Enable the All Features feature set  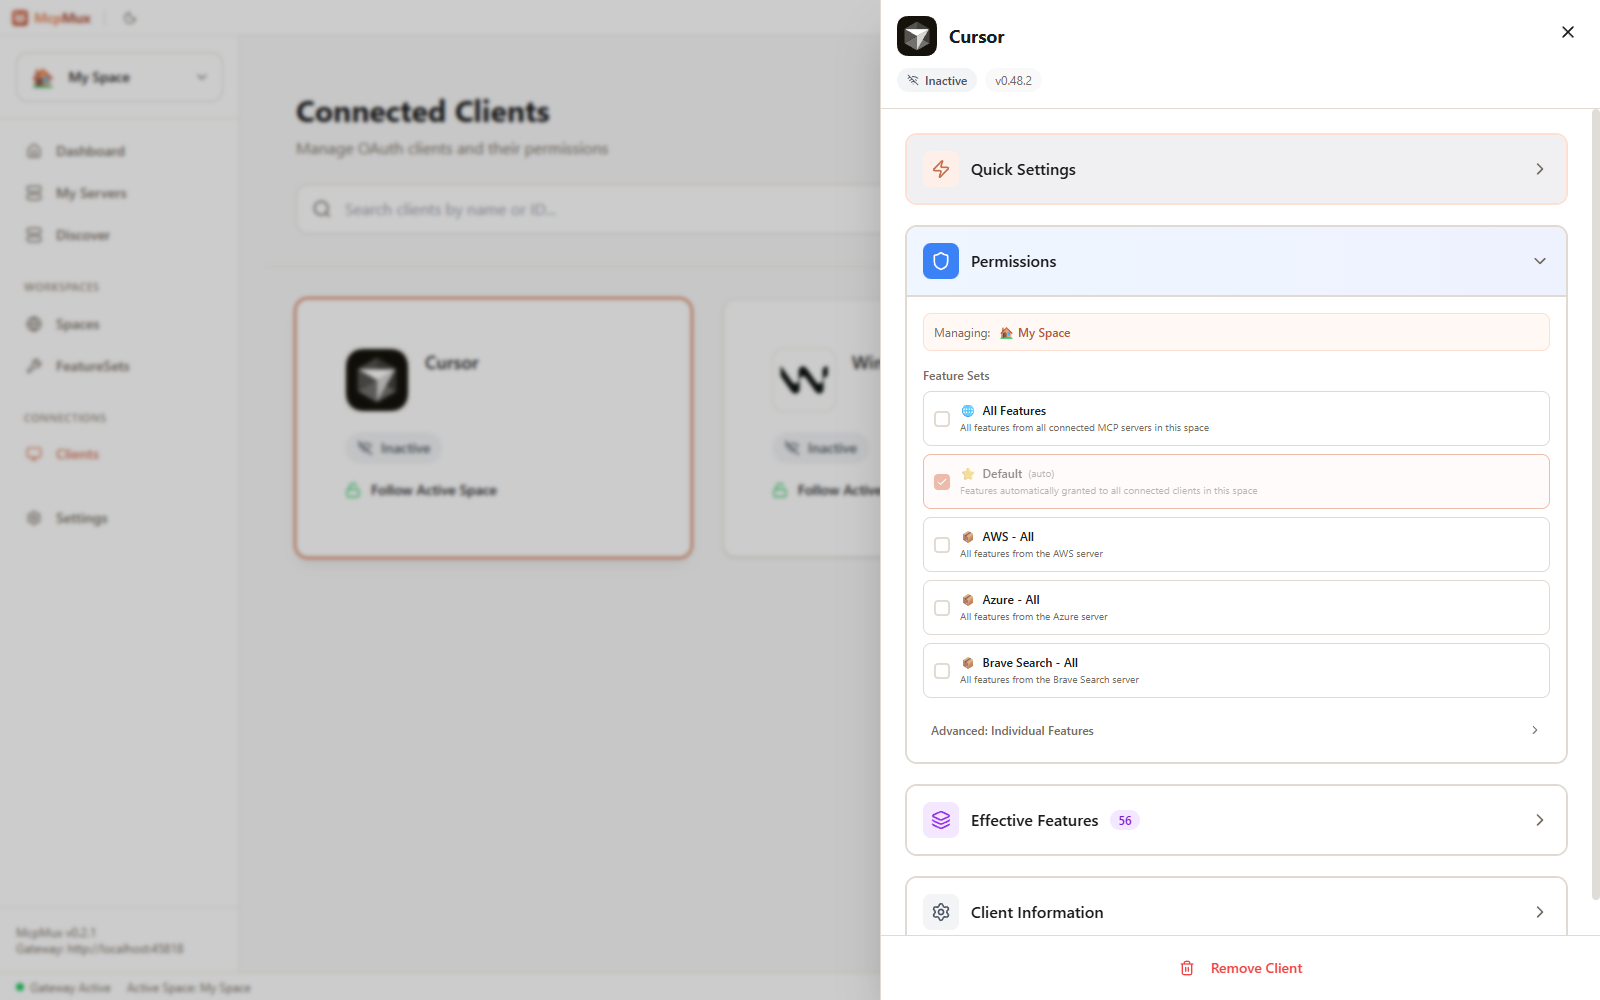click(x=941, y=419)
